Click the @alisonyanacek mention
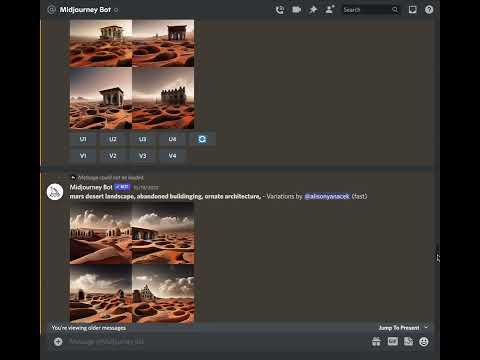Screen dimensions: 480x360 [327, 197]
